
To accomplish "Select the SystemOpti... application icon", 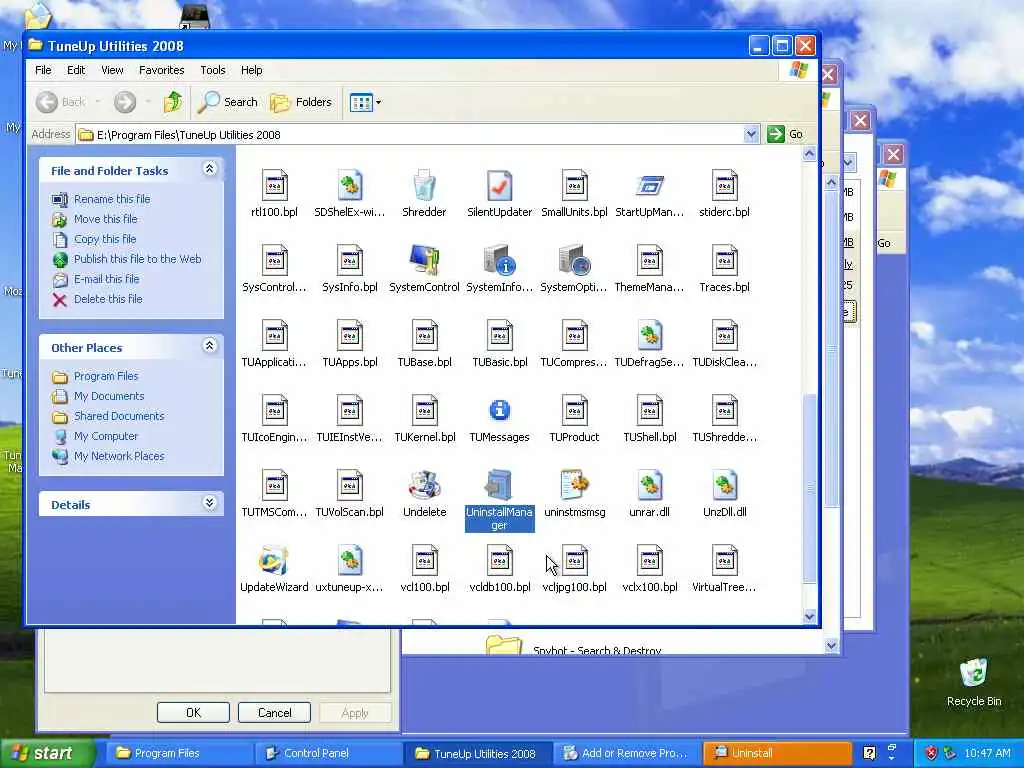I will pyautogui.click(x=575, y=261).
